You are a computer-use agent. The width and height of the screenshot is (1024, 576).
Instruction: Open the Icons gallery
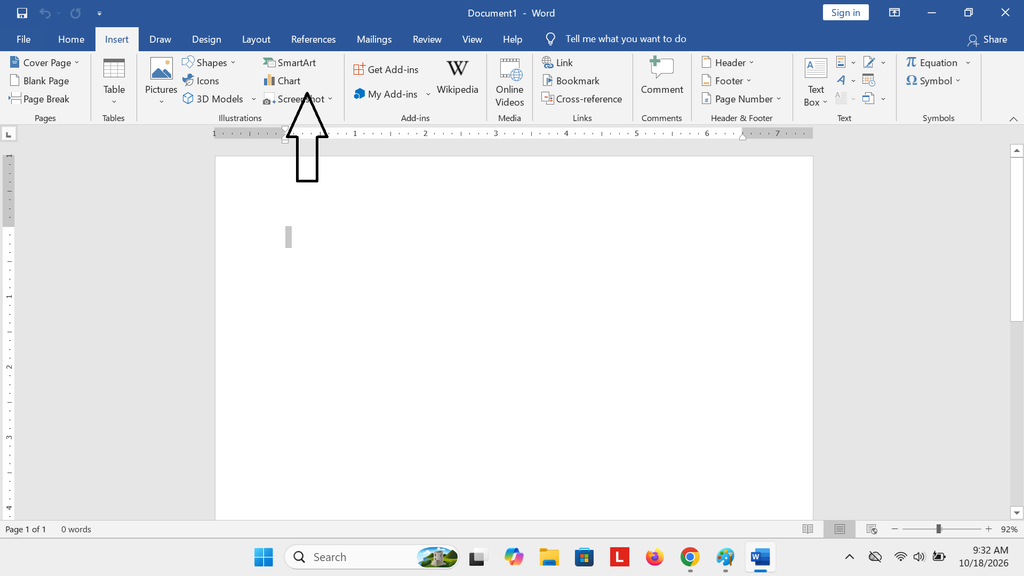(200, 81)
